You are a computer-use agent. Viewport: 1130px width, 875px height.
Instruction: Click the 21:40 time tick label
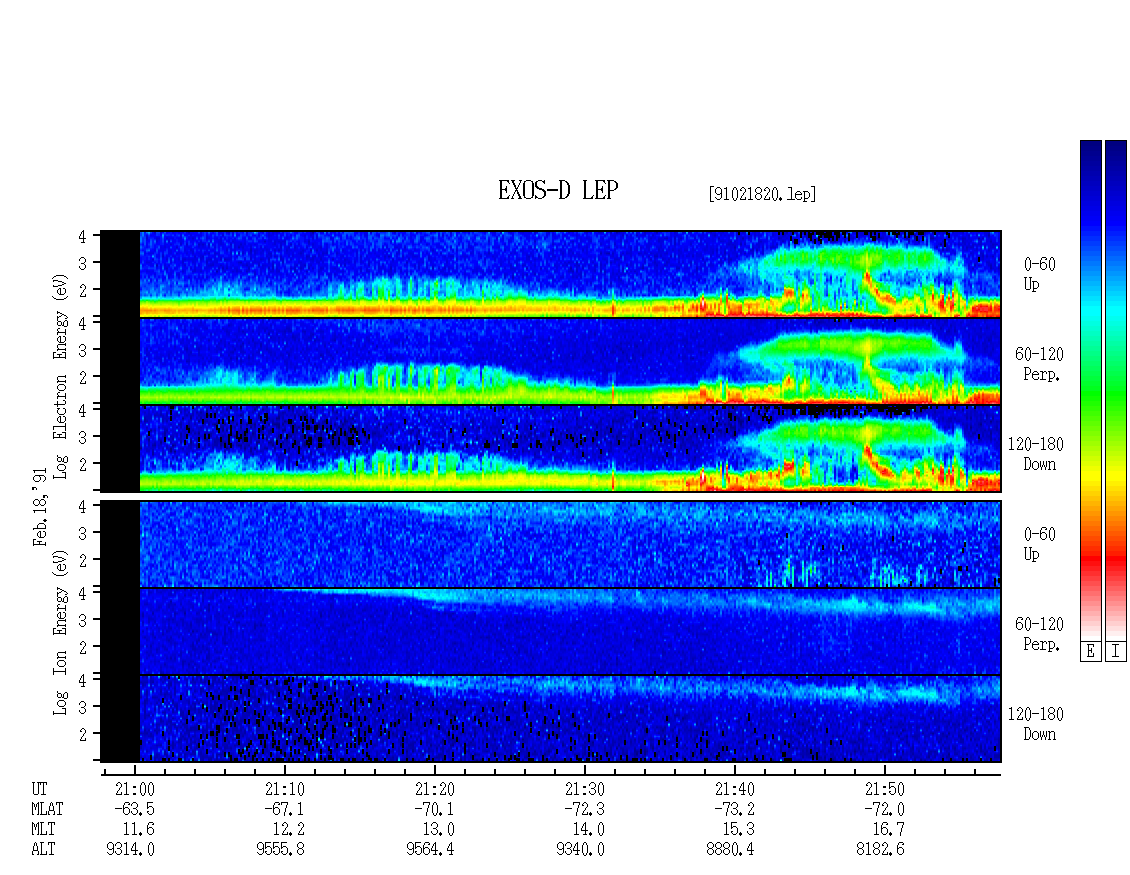pyautogui.click(x=734, y=789)
